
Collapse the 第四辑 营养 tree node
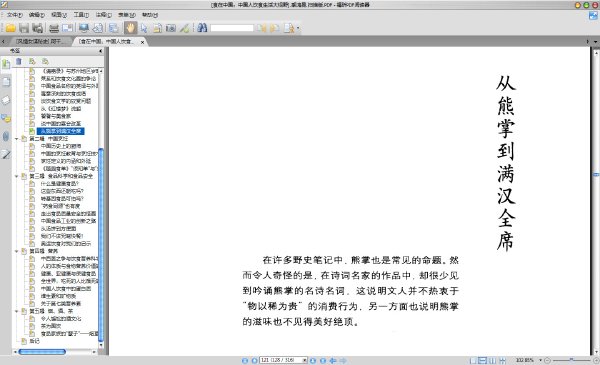(16, 251)
